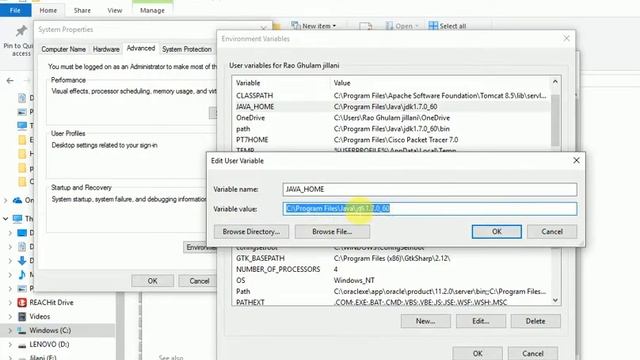The image size is (640, 360).
Task: Click Edit under system variables
Action: [480, 321]
